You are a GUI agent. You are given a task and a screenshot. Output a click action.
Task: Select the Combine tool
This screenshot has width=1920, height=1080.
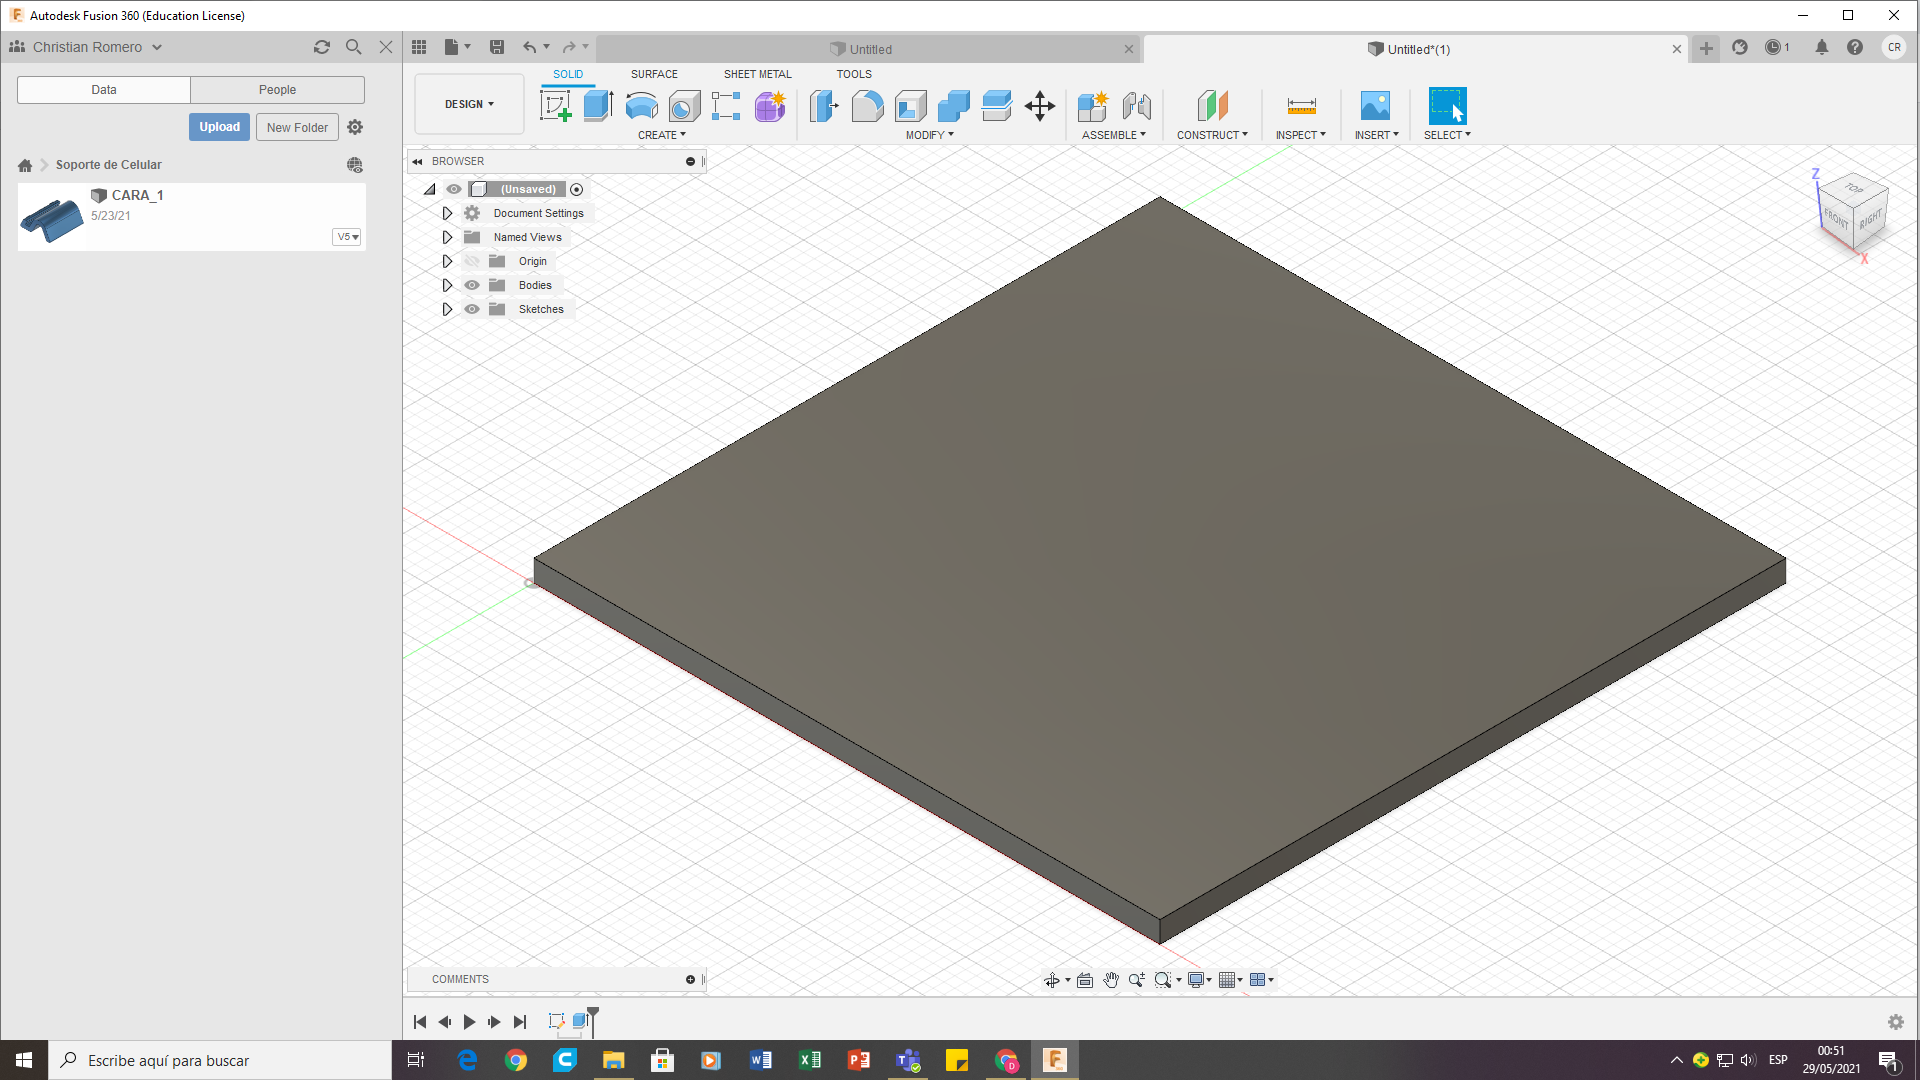coord(953,105)
